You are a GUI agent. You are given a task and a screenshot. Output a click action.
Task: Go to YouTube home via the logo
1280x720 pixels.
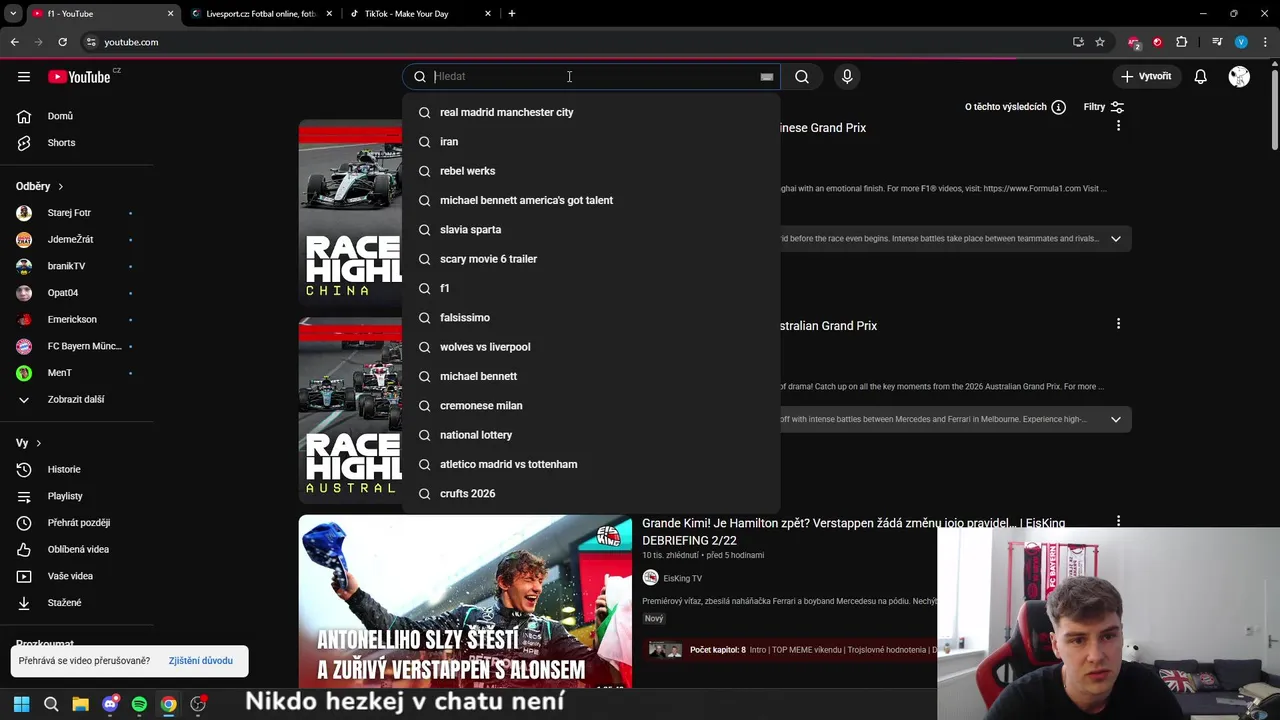(x=79, y=77)
